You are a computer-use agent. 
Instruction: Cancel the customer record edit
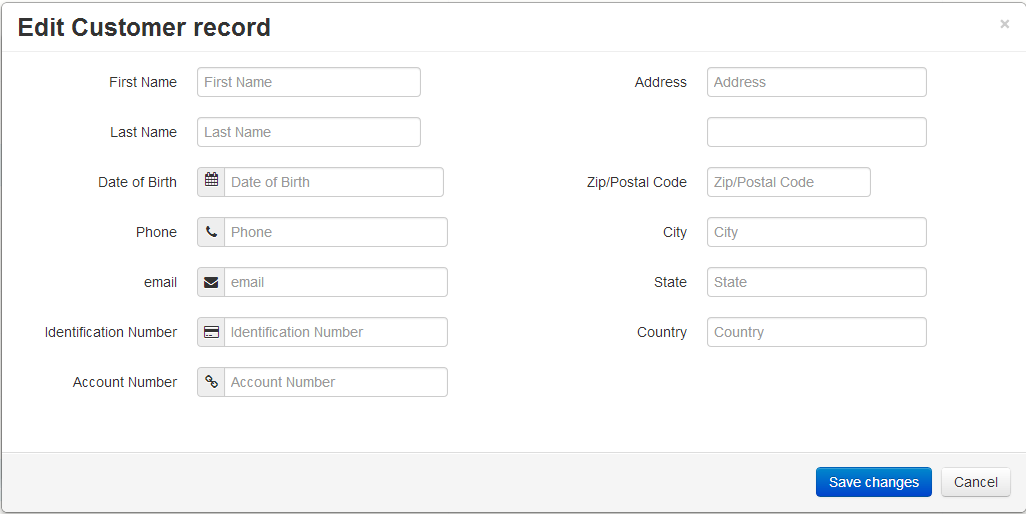click(976, 482)
